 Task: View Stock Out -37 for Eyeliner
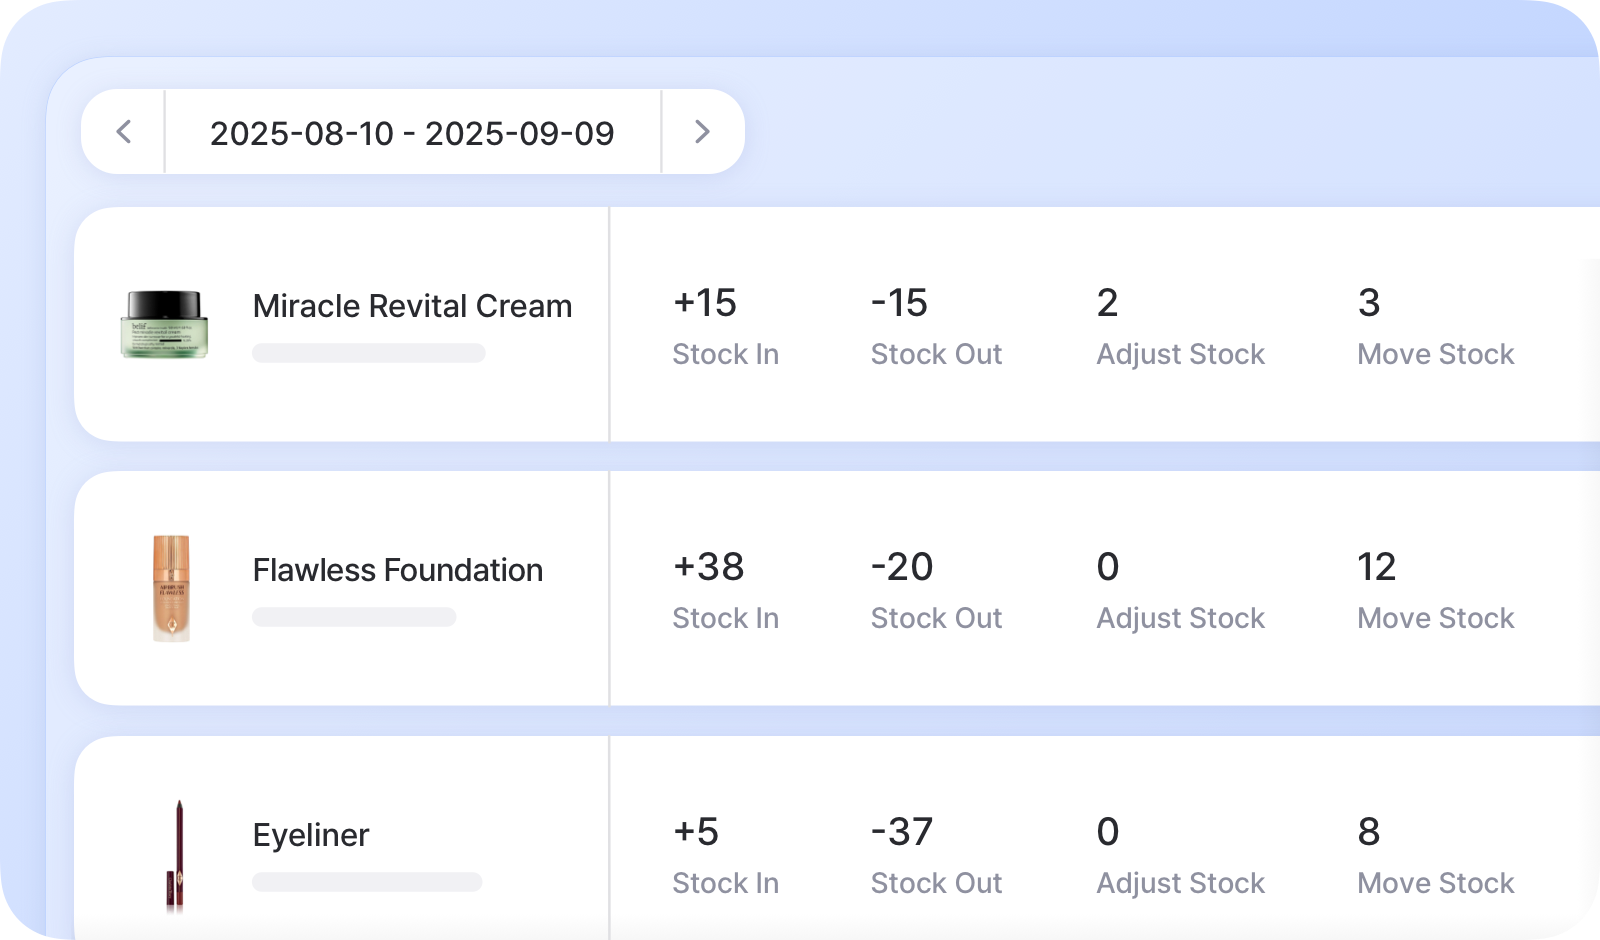(x=901, y=833)
